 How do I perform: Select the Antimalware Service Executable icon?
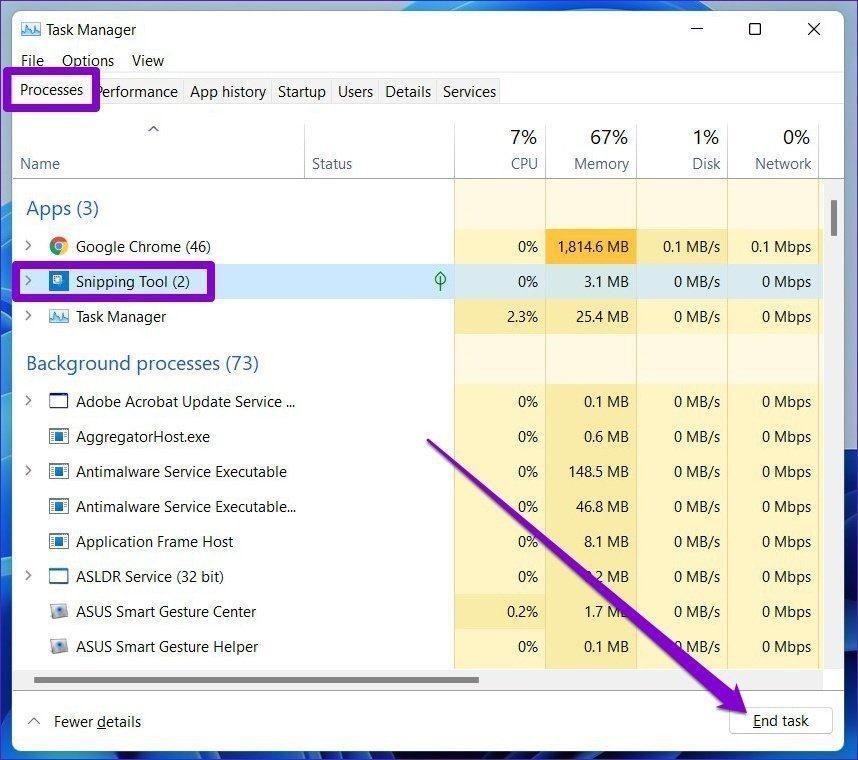(x=58, y=471)
